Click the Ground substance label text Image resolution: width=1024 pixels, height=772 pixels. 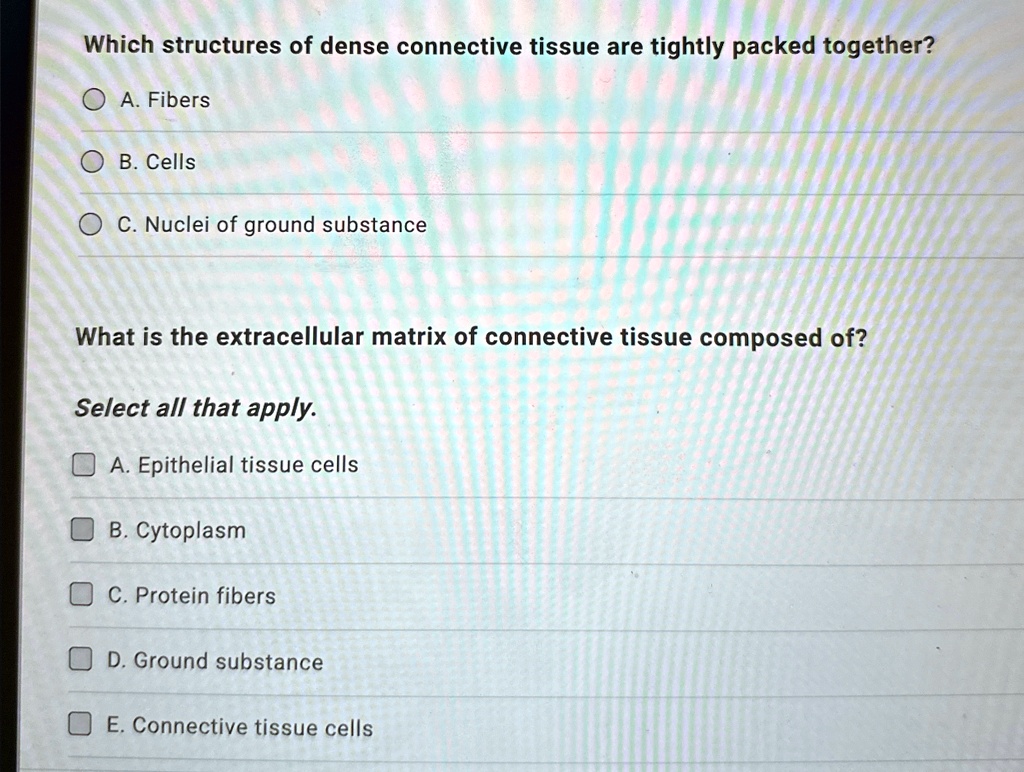pyautogui.click(x=215, y=661)
